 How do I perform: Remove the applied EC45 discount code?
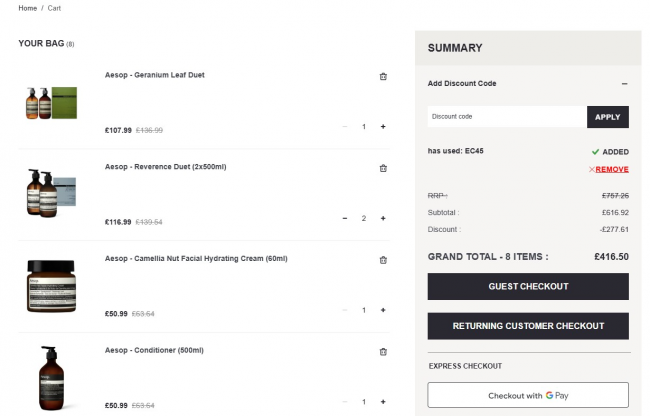point(610,169)
